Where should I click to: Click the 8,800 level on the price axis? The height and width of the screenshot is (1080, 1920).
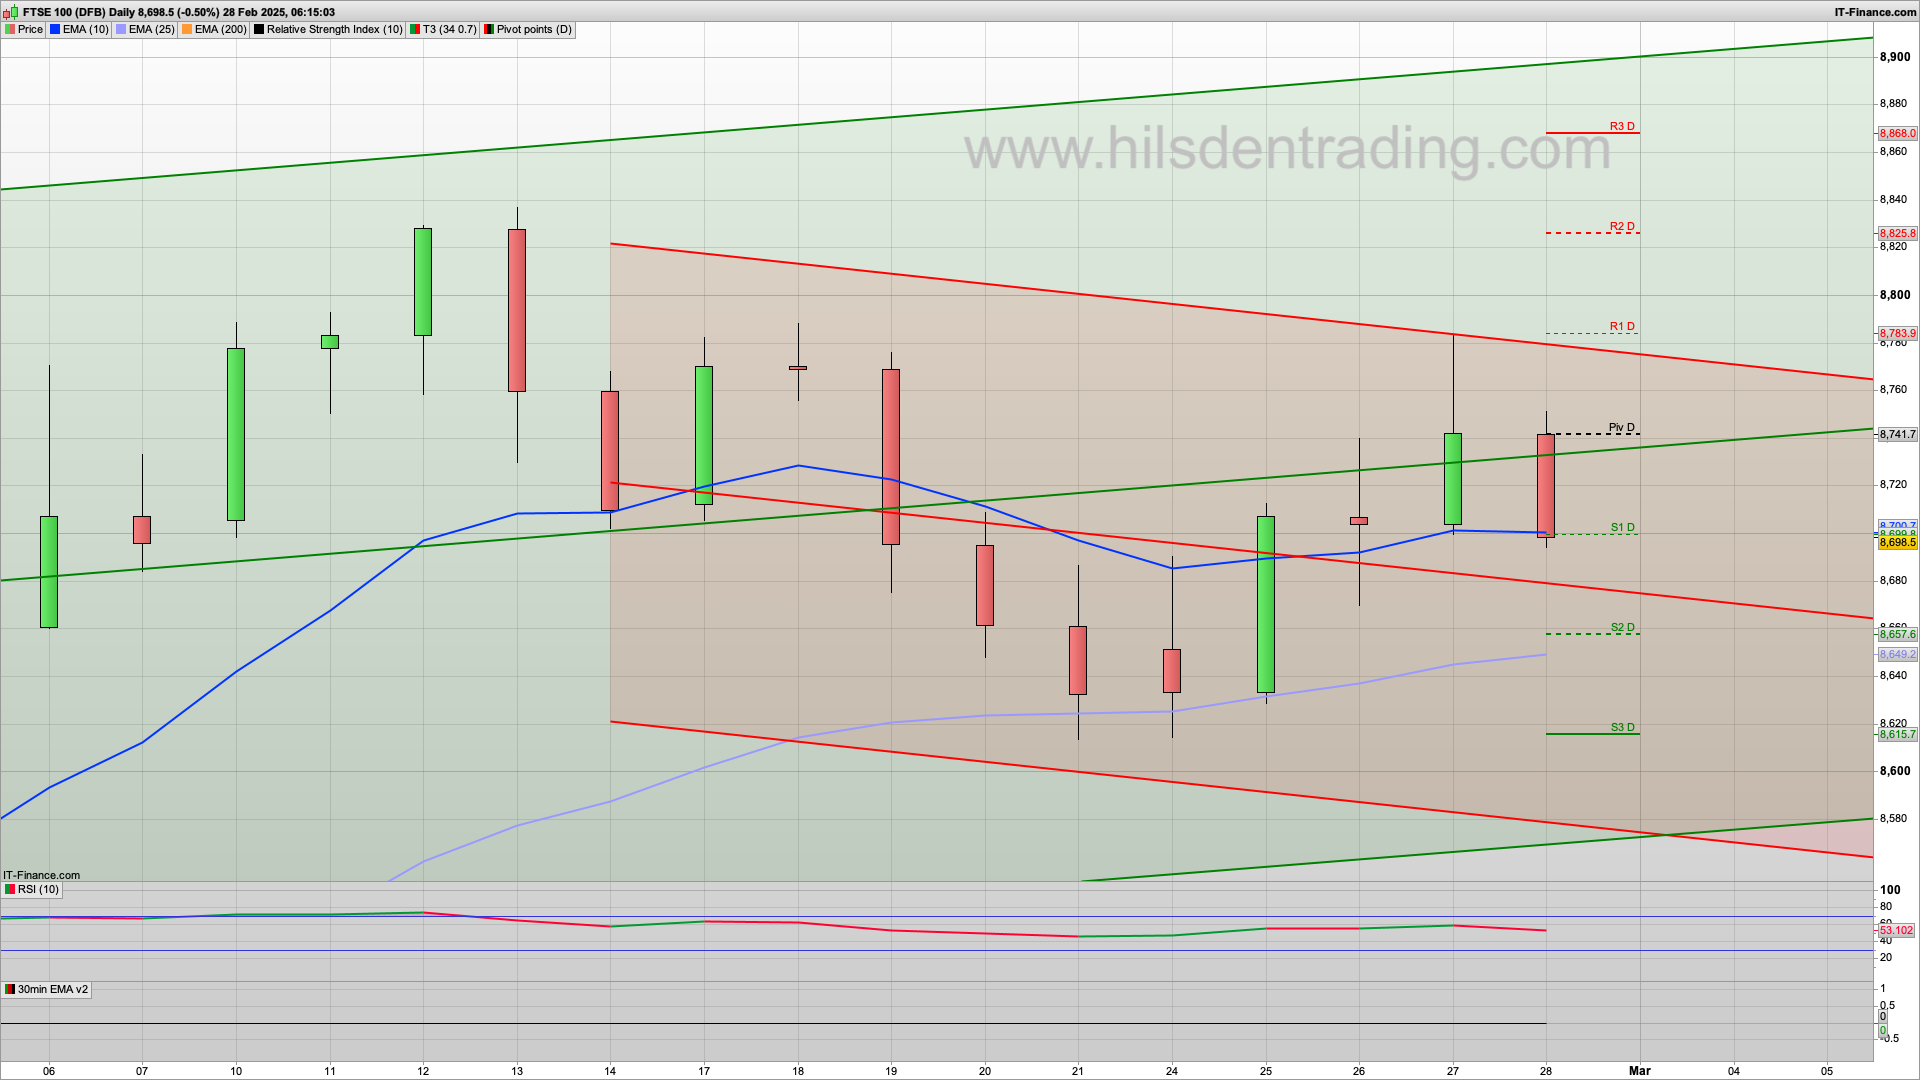(x=1895, y=295)
